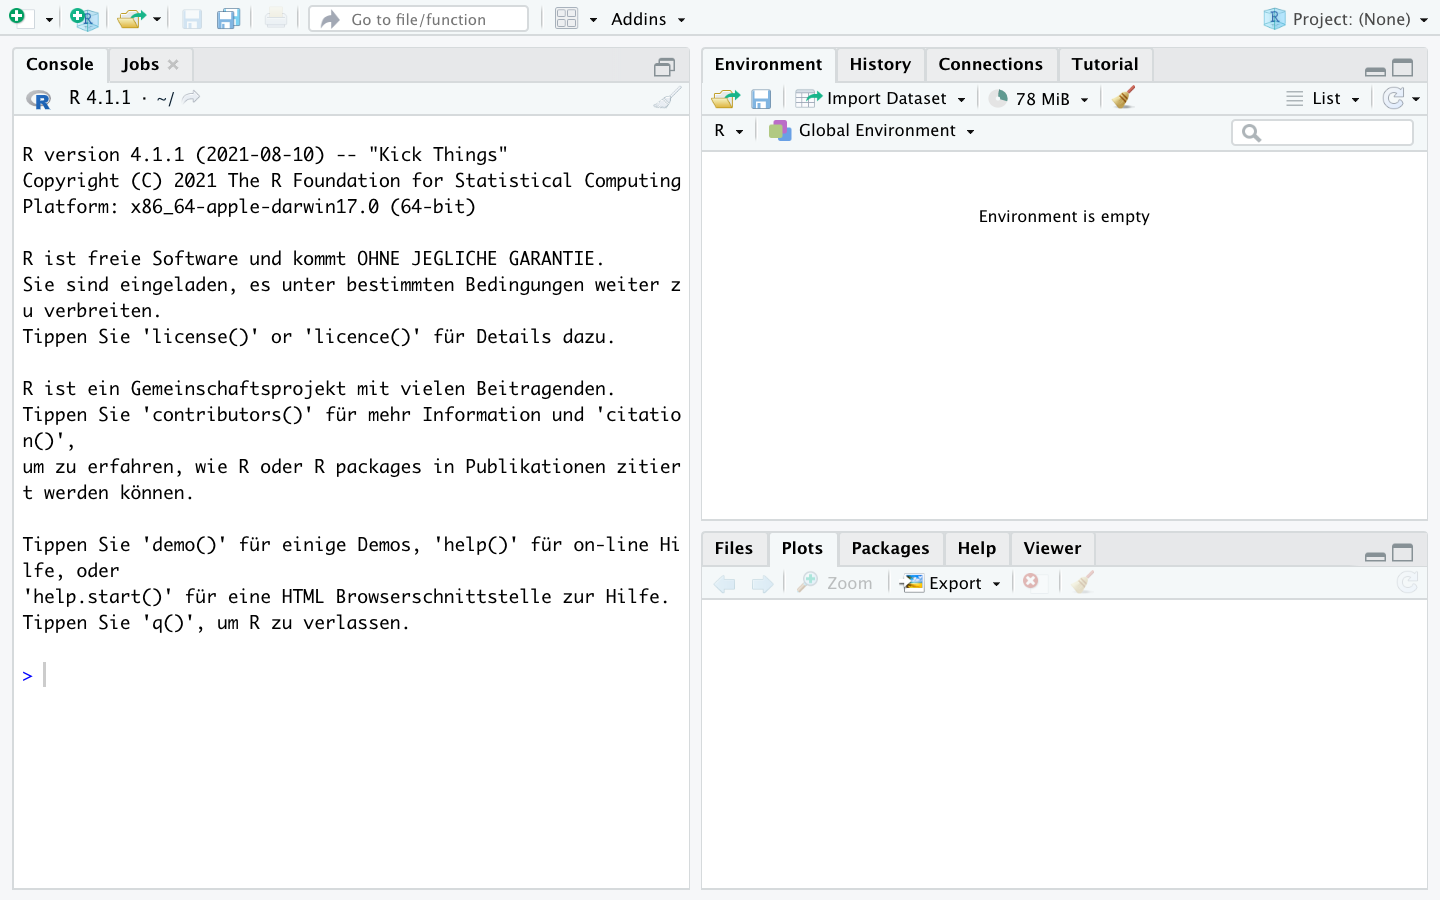Open the R language selector dropdown

click(x=729, y=131)
